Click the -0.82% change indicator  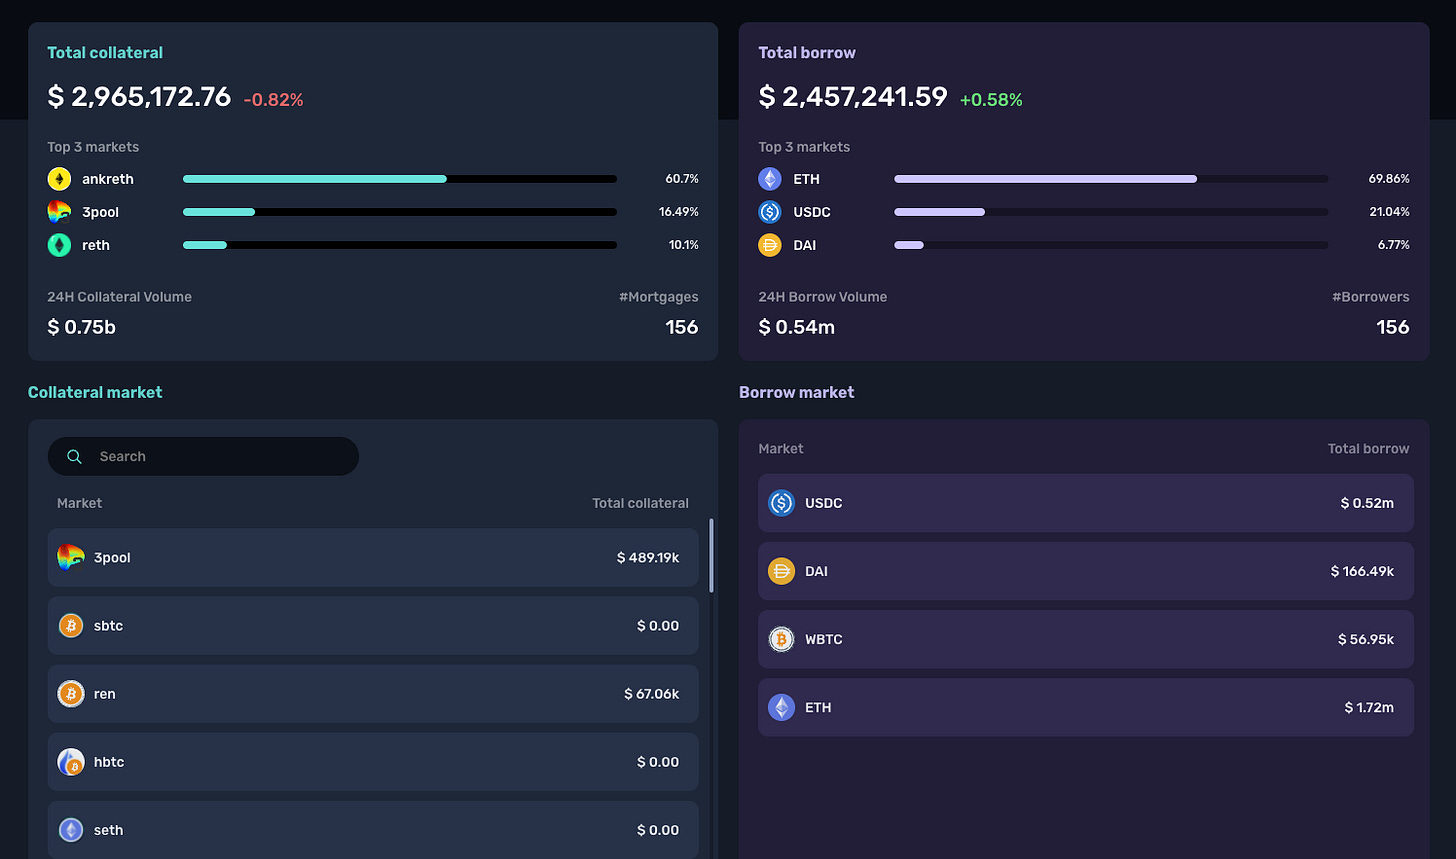pos(273,100)
